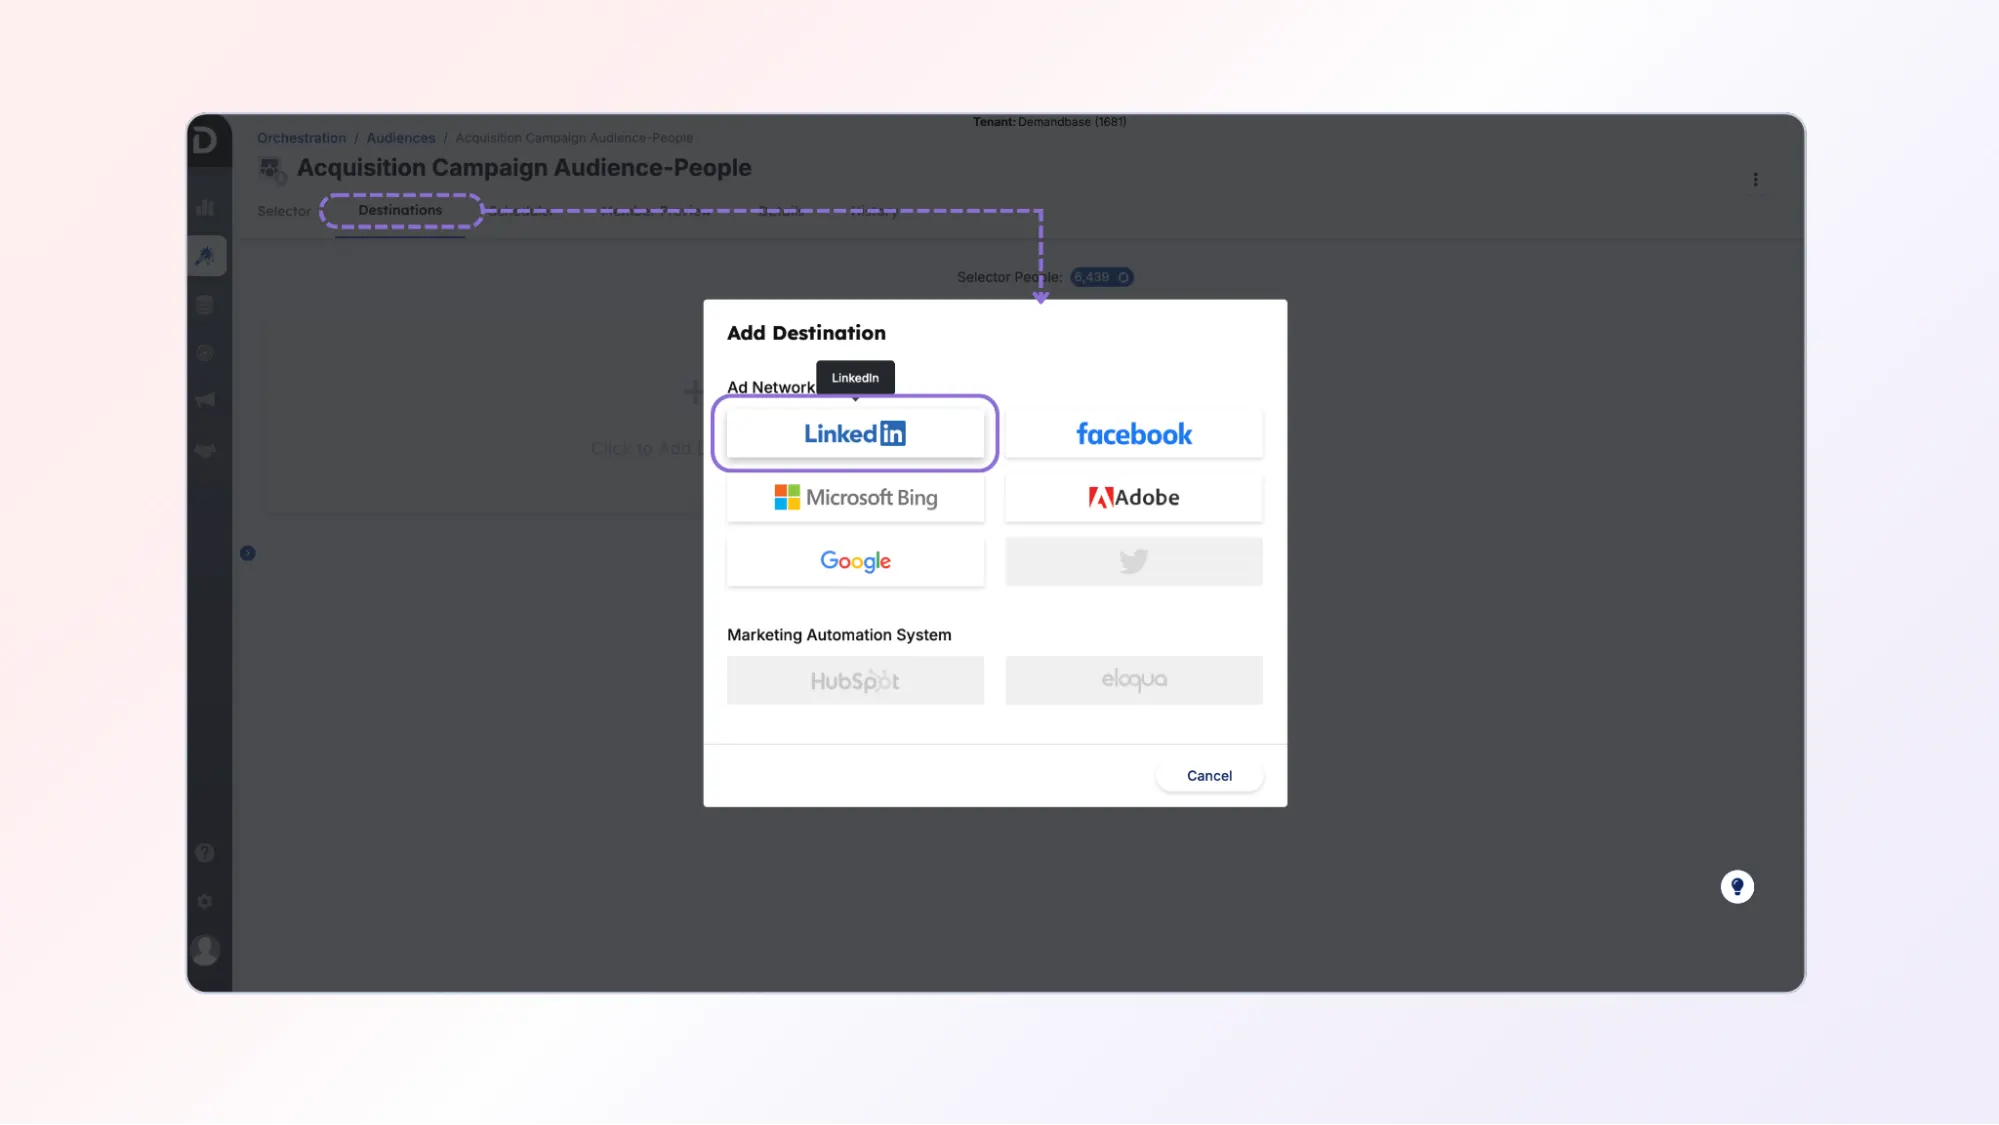1999x1125 pixels.
Task: Click the magic wand orchestration icon
Action: (x=206, y=255)
